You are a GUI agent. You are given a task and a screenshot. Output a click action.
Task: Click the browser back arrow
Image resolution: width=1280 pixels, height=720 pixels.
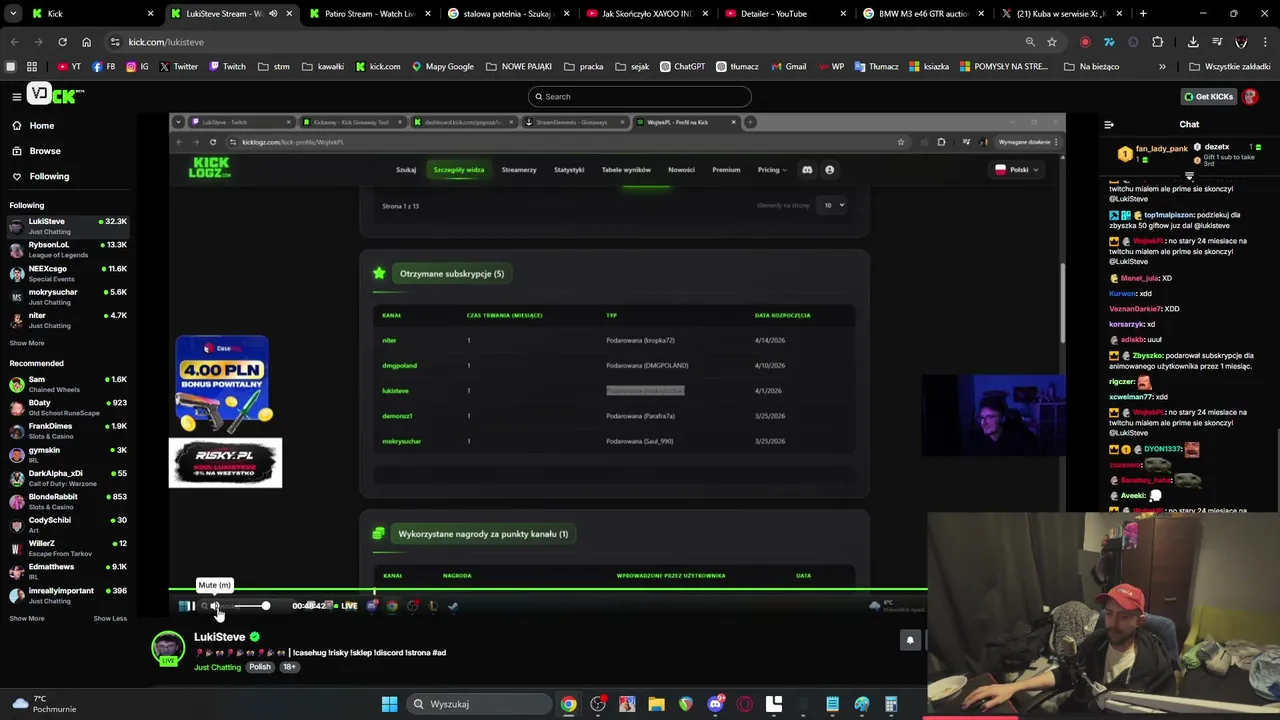(14, 42)
